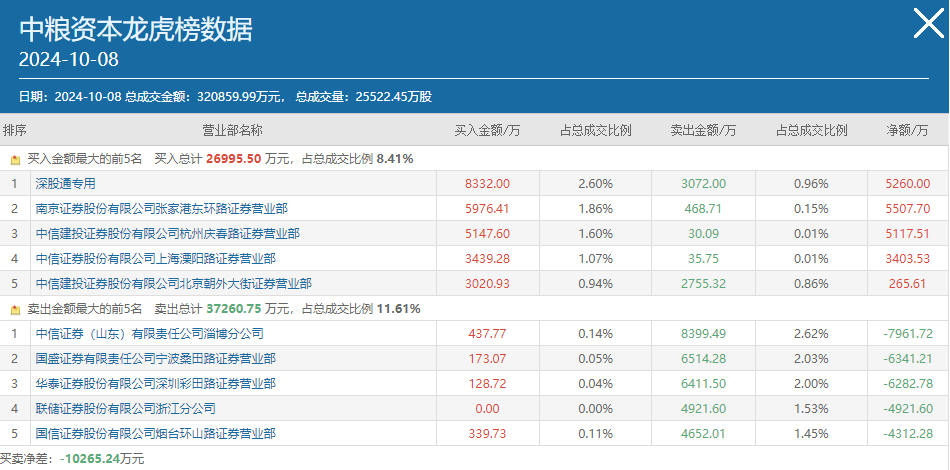Select sell amount 8399.49 cell
Viewport: 950px width, 470px height.
click(703, 334)
